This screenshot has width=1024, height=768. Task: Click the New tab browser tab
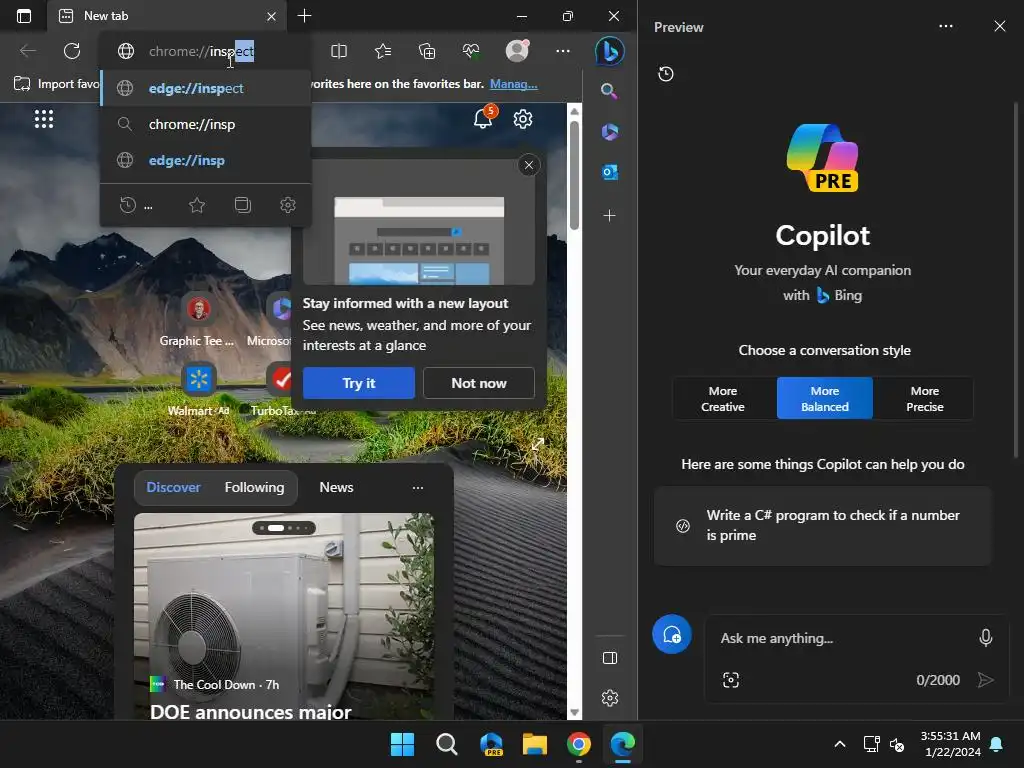(x=167, y=16)
